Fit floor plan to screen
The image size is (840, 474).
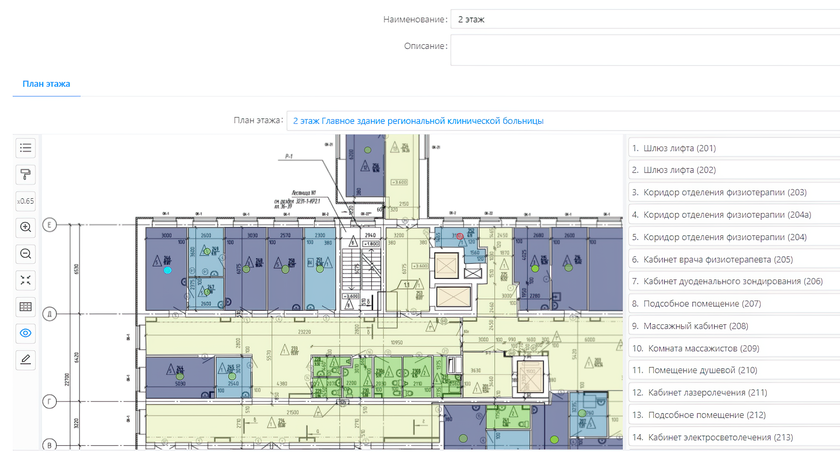(x=26, y=280)
